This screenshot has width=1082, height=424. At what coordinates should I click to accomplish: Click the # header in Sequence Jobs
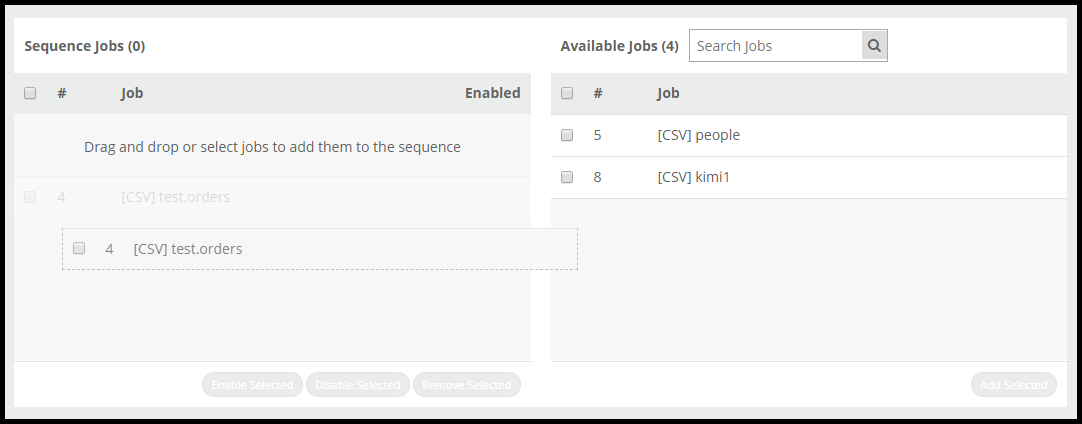pos(61,93)
